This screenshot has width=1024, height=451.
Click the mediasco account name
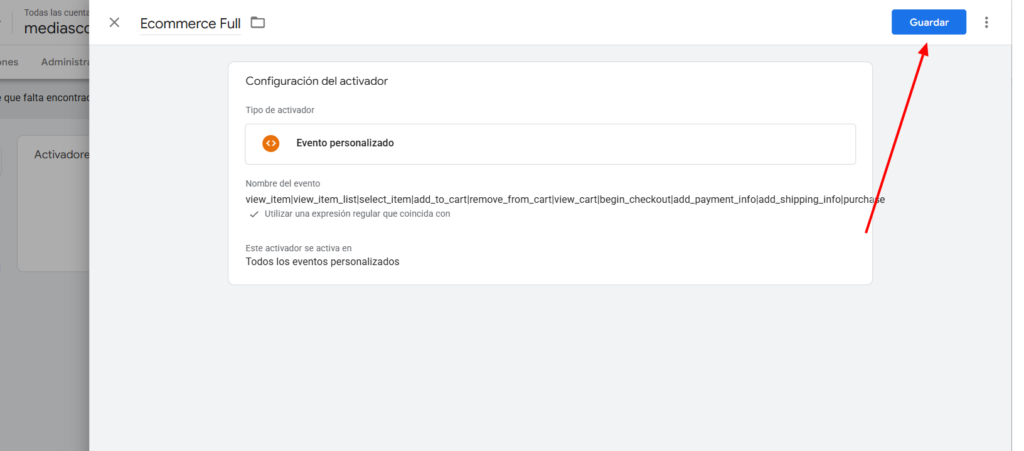click(x=56, y=28)
